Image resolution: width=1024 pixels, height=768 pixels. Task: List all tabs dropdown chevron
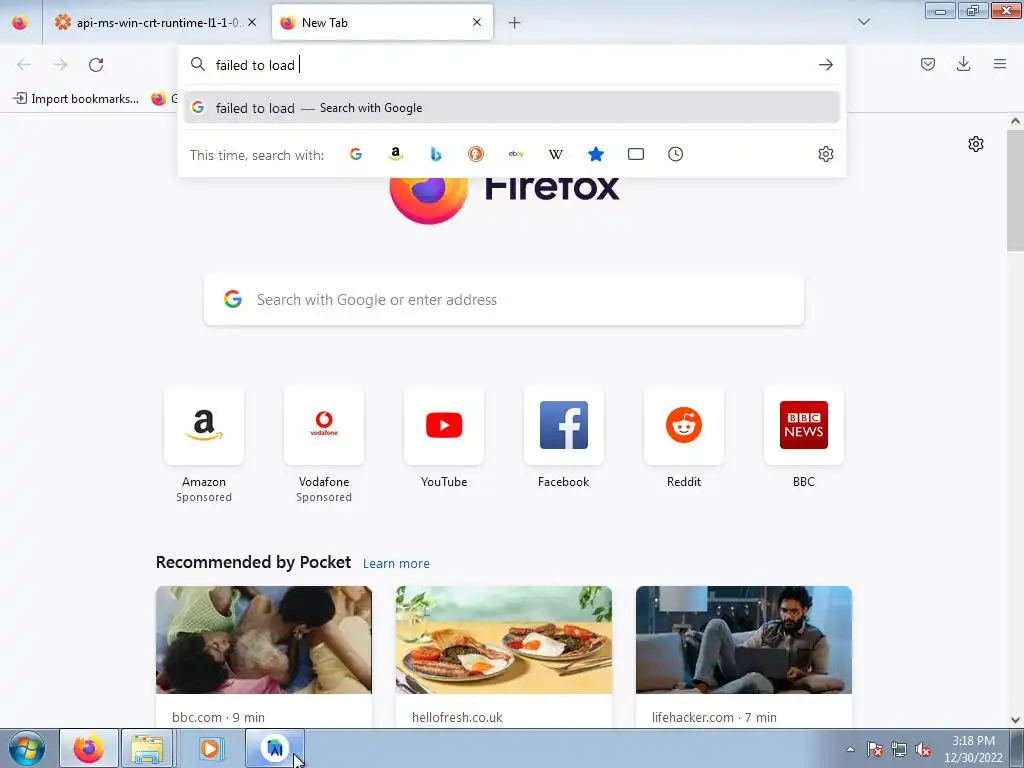(x=863, y=22)
